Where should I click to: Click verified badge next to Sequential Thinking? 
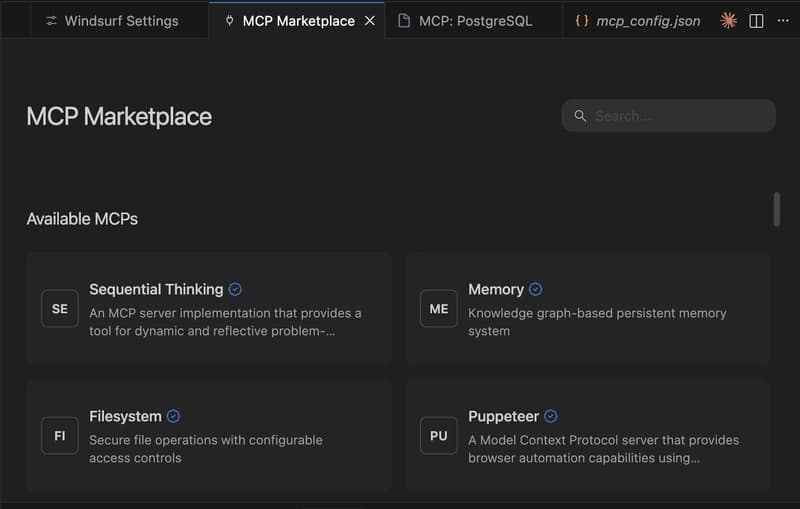point(235,289)
